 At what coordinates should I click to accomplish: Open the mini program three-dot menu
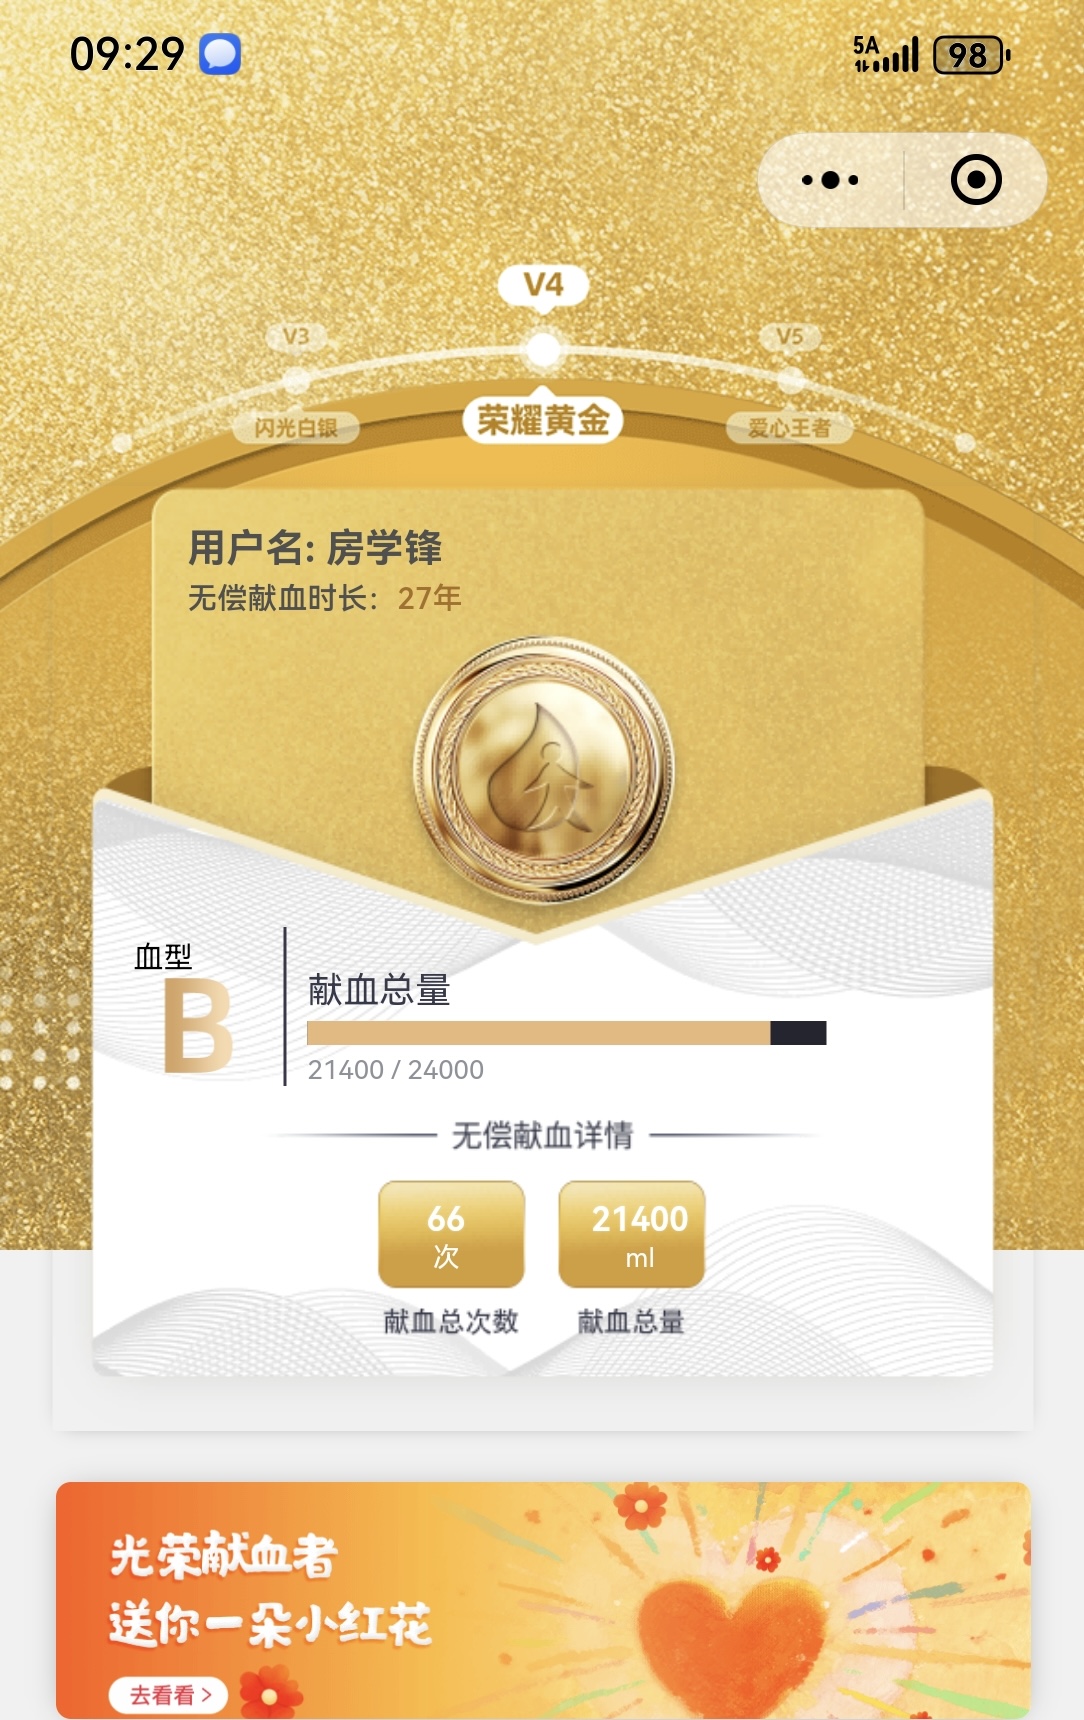tap(830, 180)
